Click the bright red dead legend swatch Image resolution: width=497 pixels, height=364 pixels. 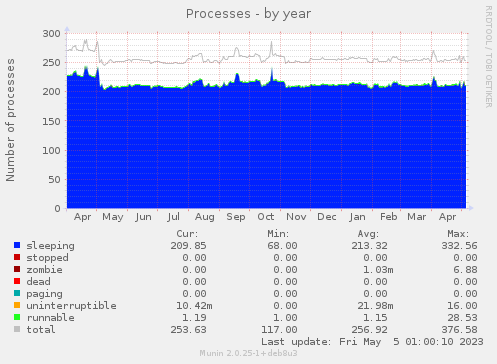17,281
